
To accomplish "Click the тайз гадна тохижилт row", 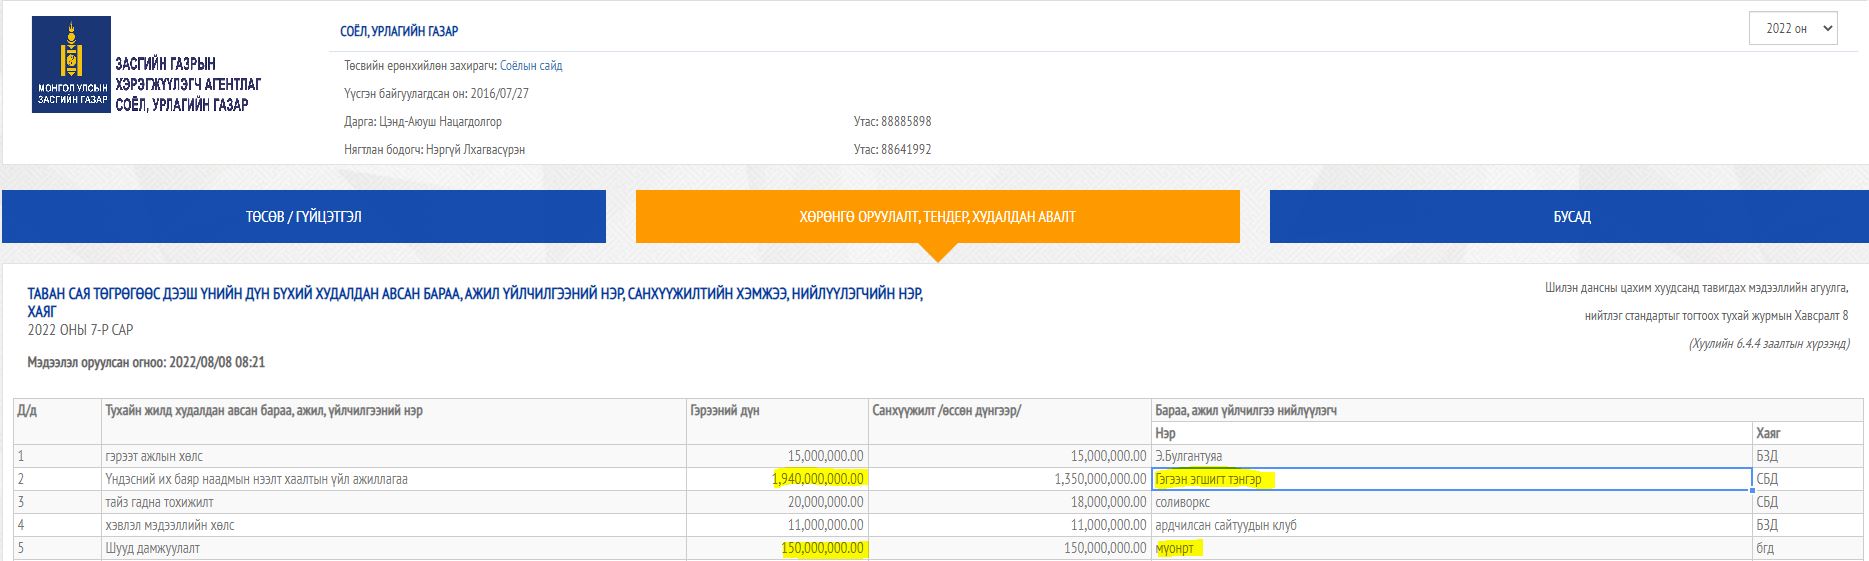I will tap(159, 503).
